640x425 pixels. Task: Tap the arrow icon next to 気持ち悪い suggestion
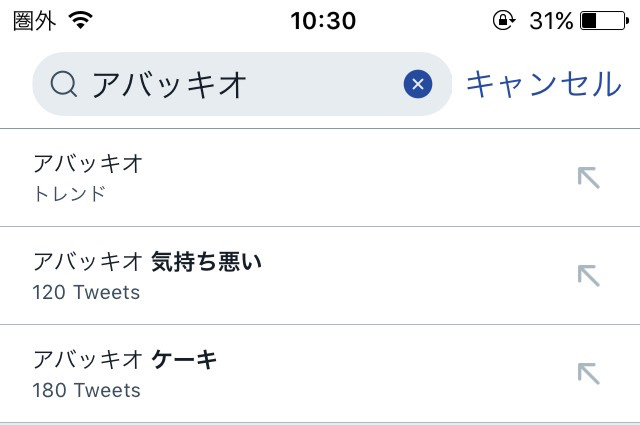tap(589, 276)
